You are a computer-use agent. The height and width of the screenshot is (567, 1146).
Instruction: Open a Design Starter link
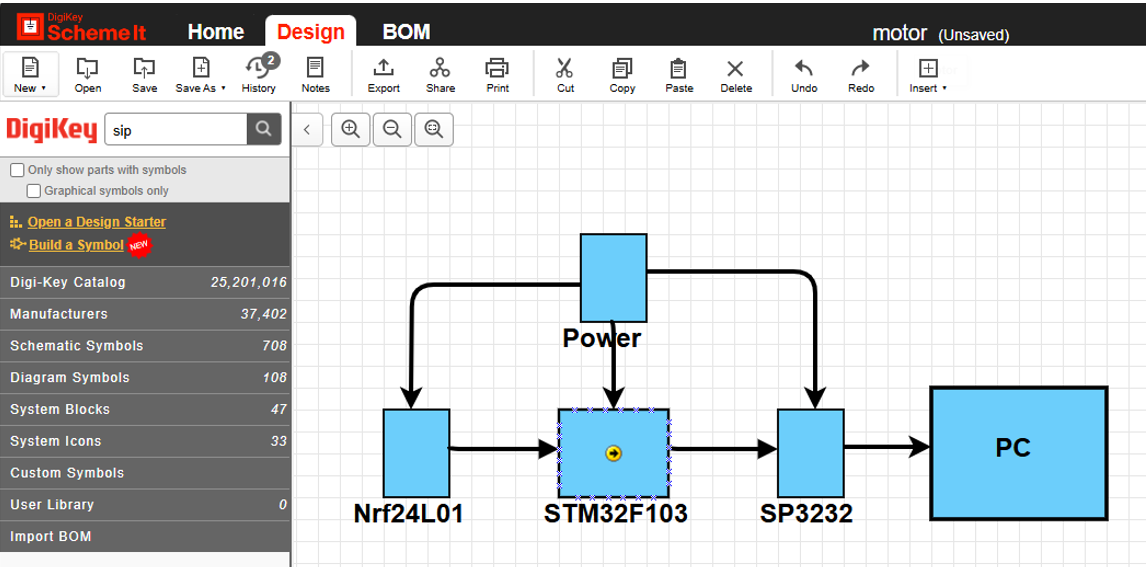[96, 221]
